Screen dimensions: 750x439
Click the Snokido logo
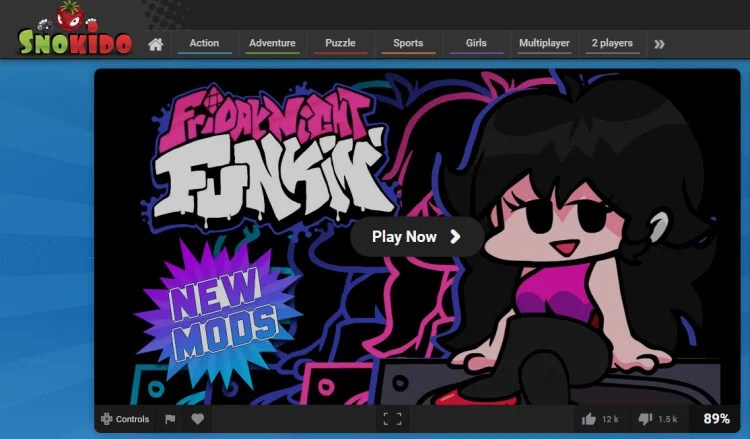click(x=74, y=29)
